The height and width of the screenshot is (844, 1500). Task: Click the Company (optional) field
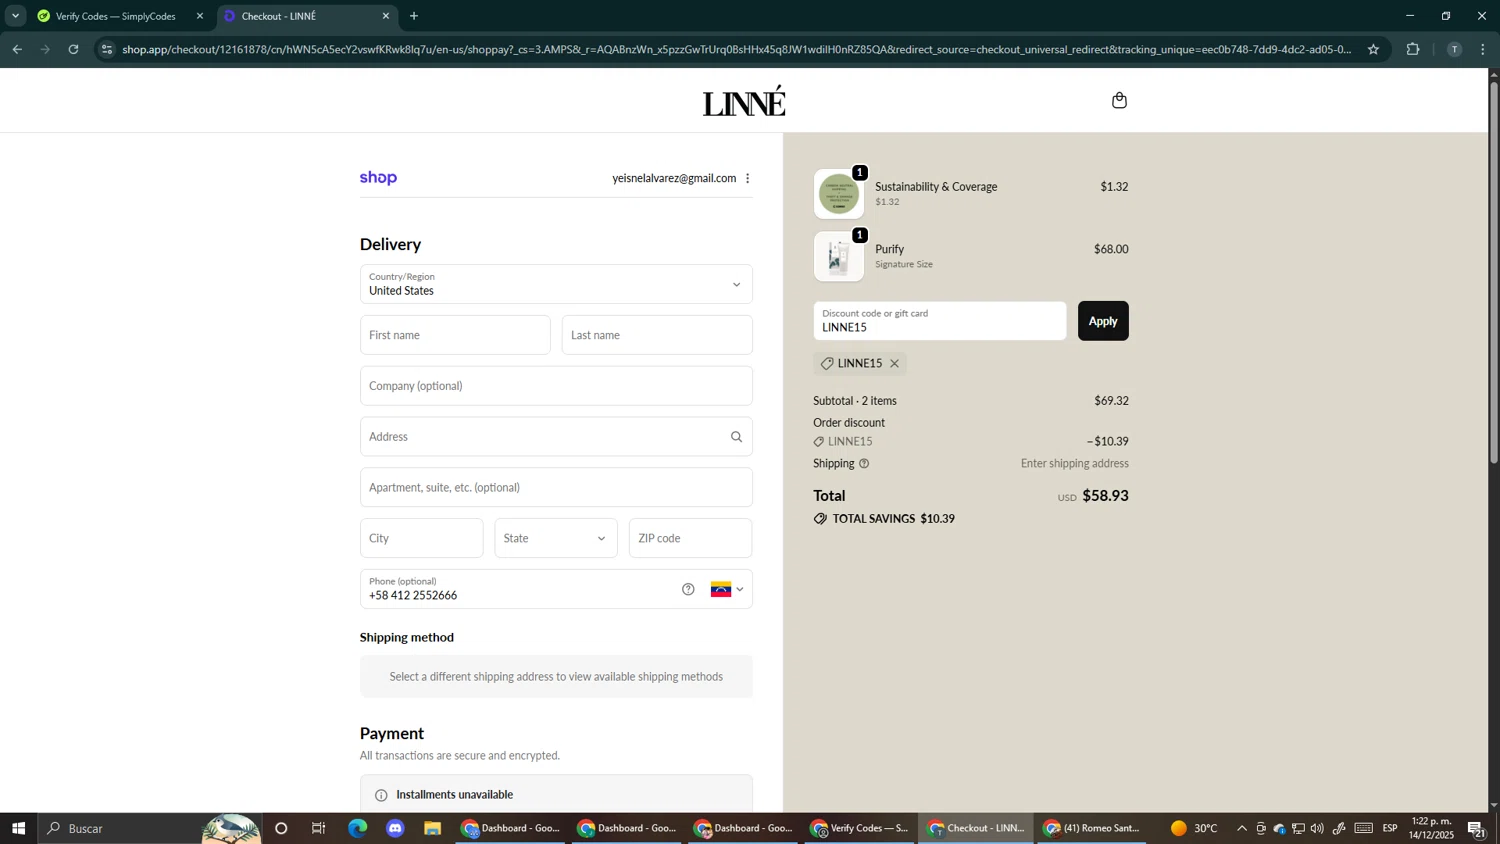[x=556, y=386]
